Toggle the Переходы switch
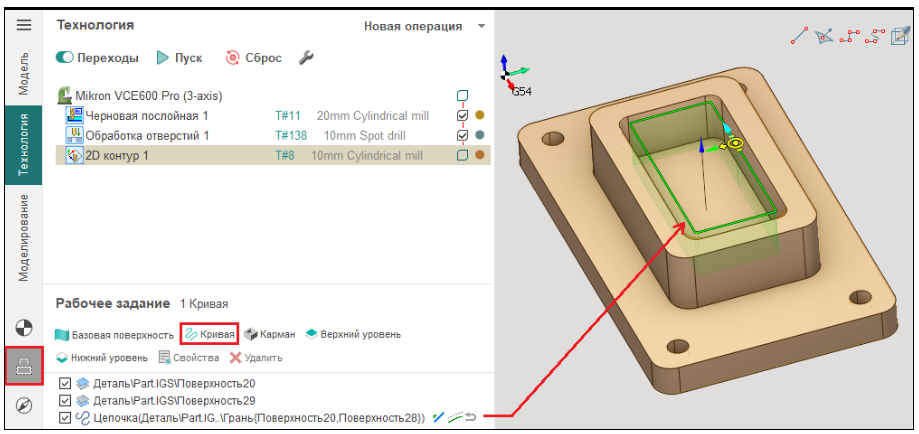This screenshot has height=434, width=919. 65,58
